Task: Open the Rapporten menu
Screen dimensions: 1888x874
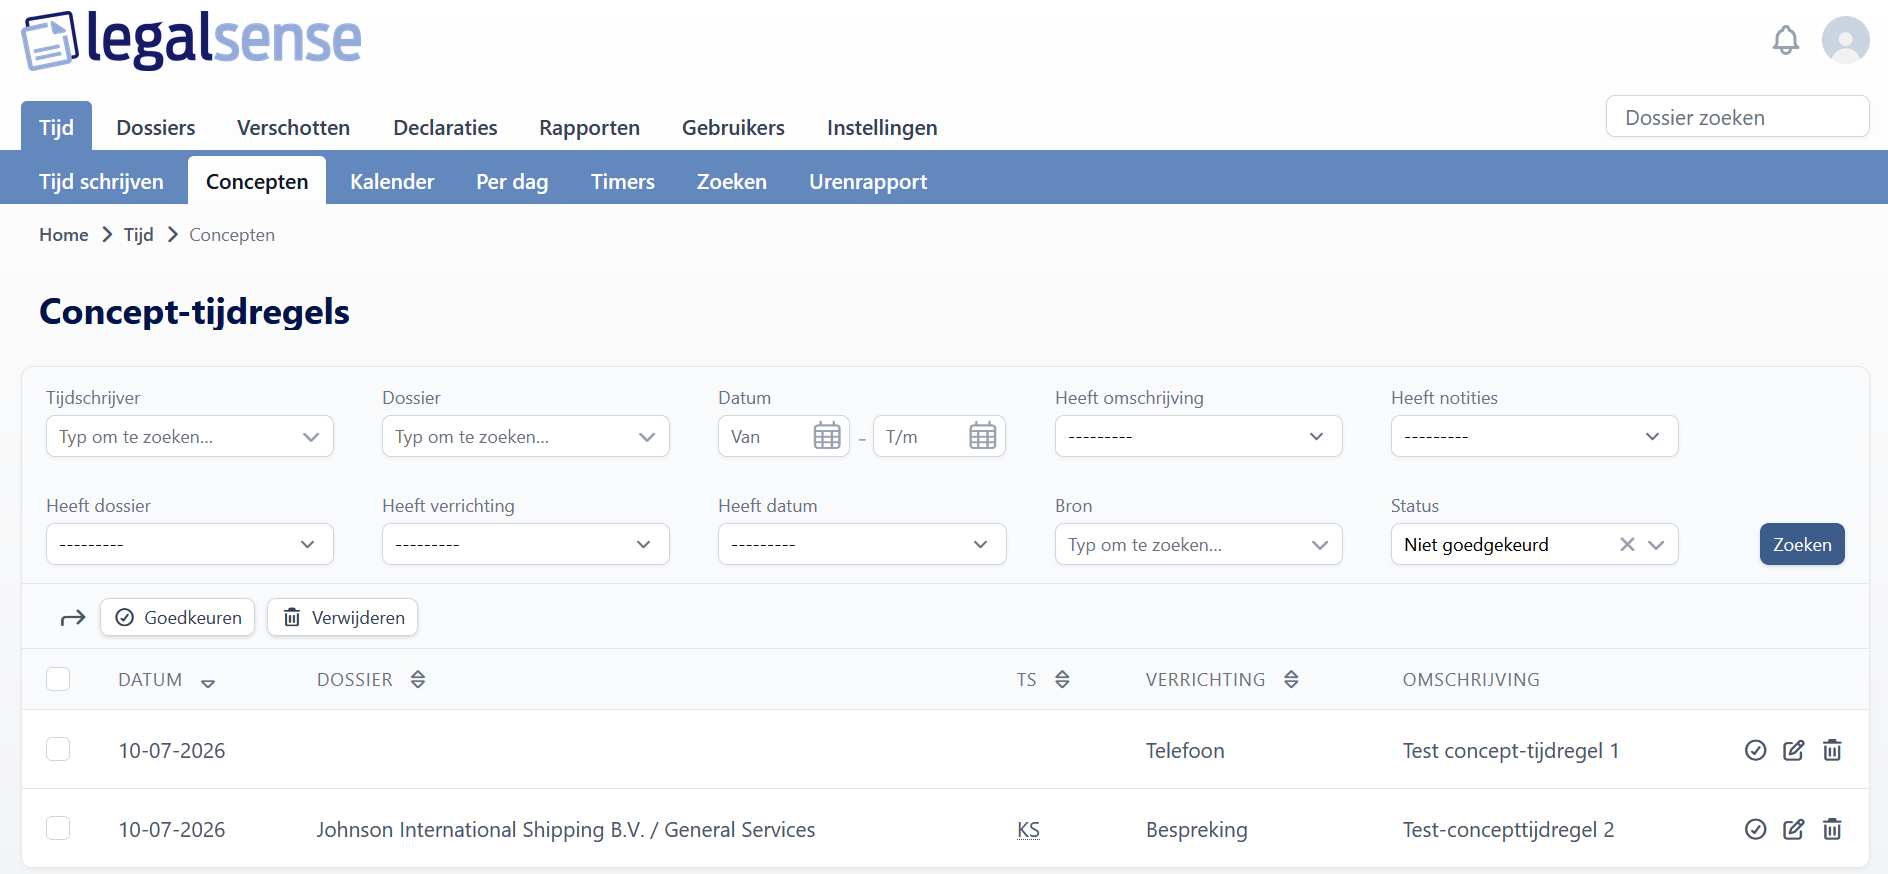Action: [x=589, y=127]
